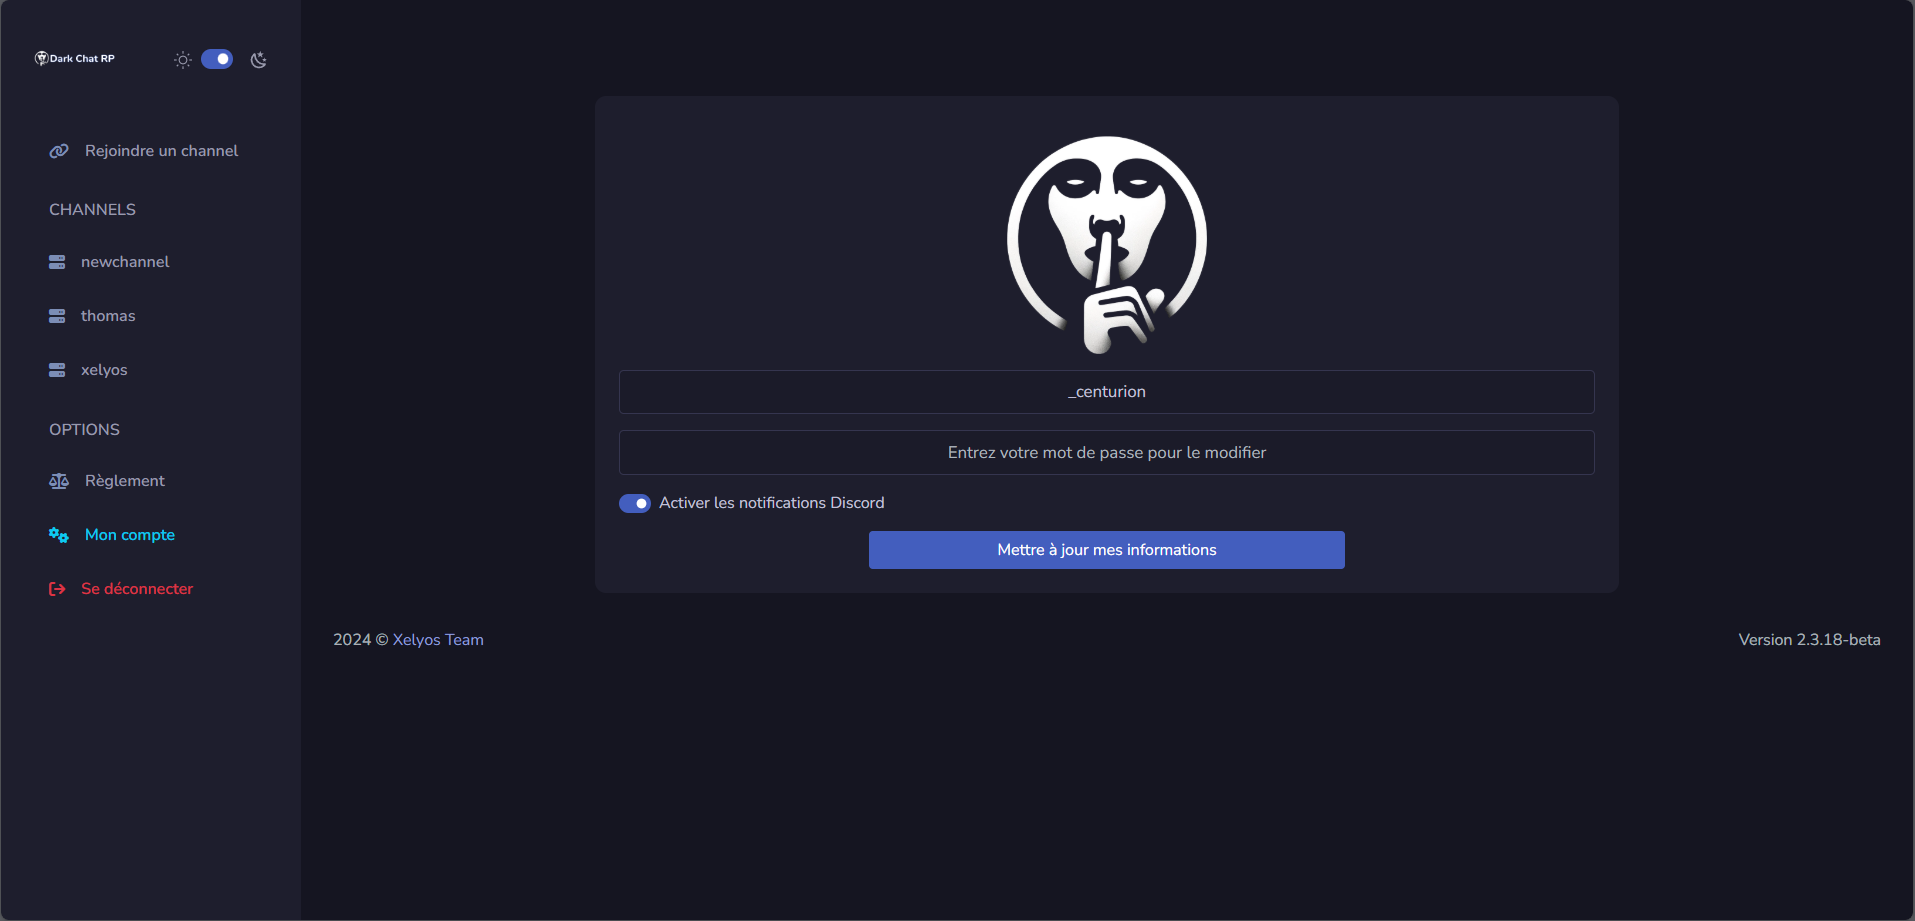Click the link icon beside Rejoindre un channel

pos(59,151)
